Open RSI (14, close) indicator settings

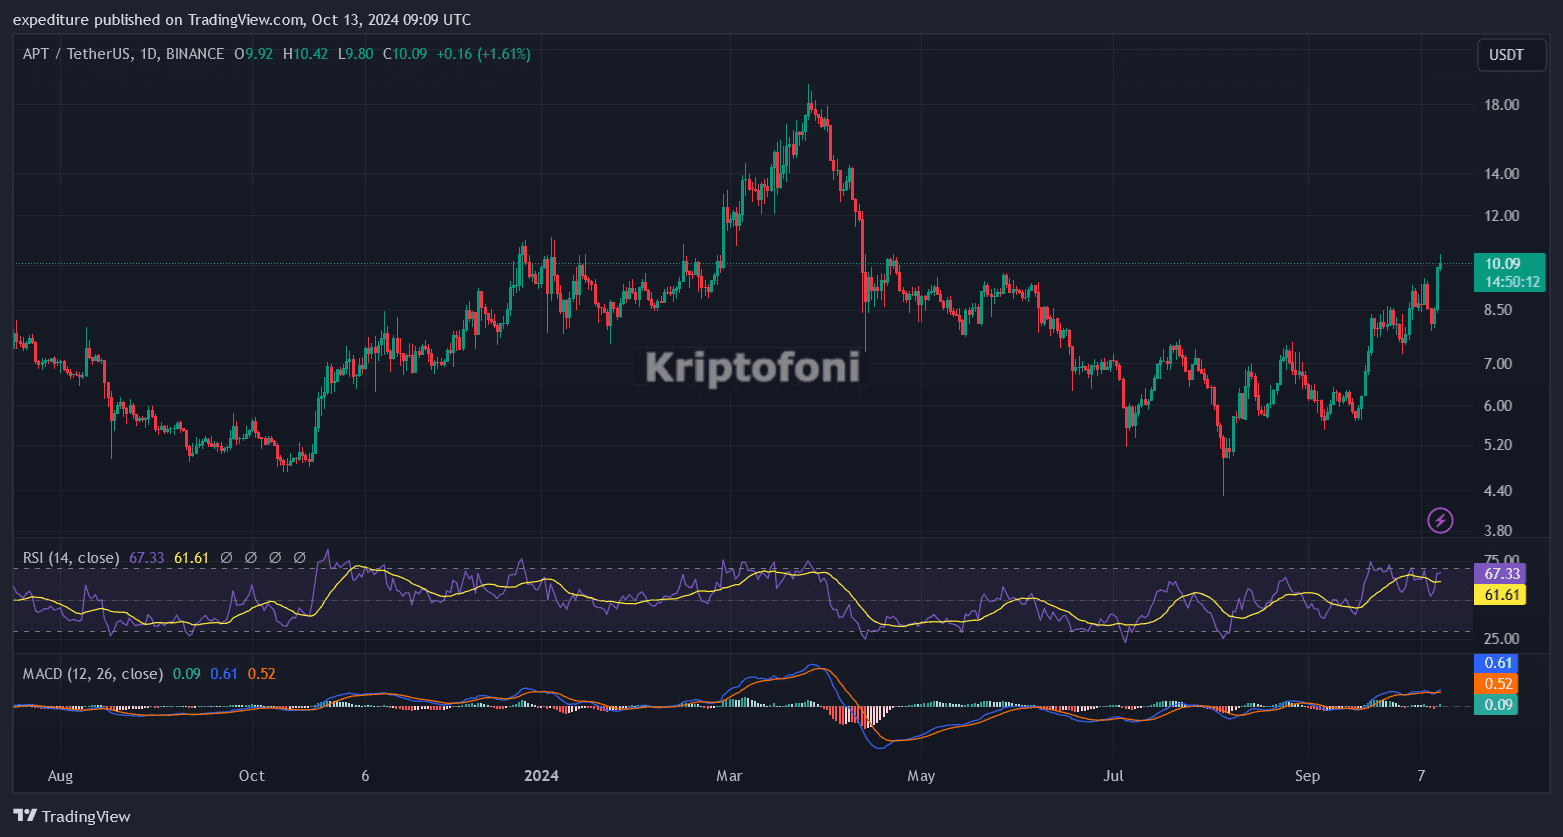71,557
